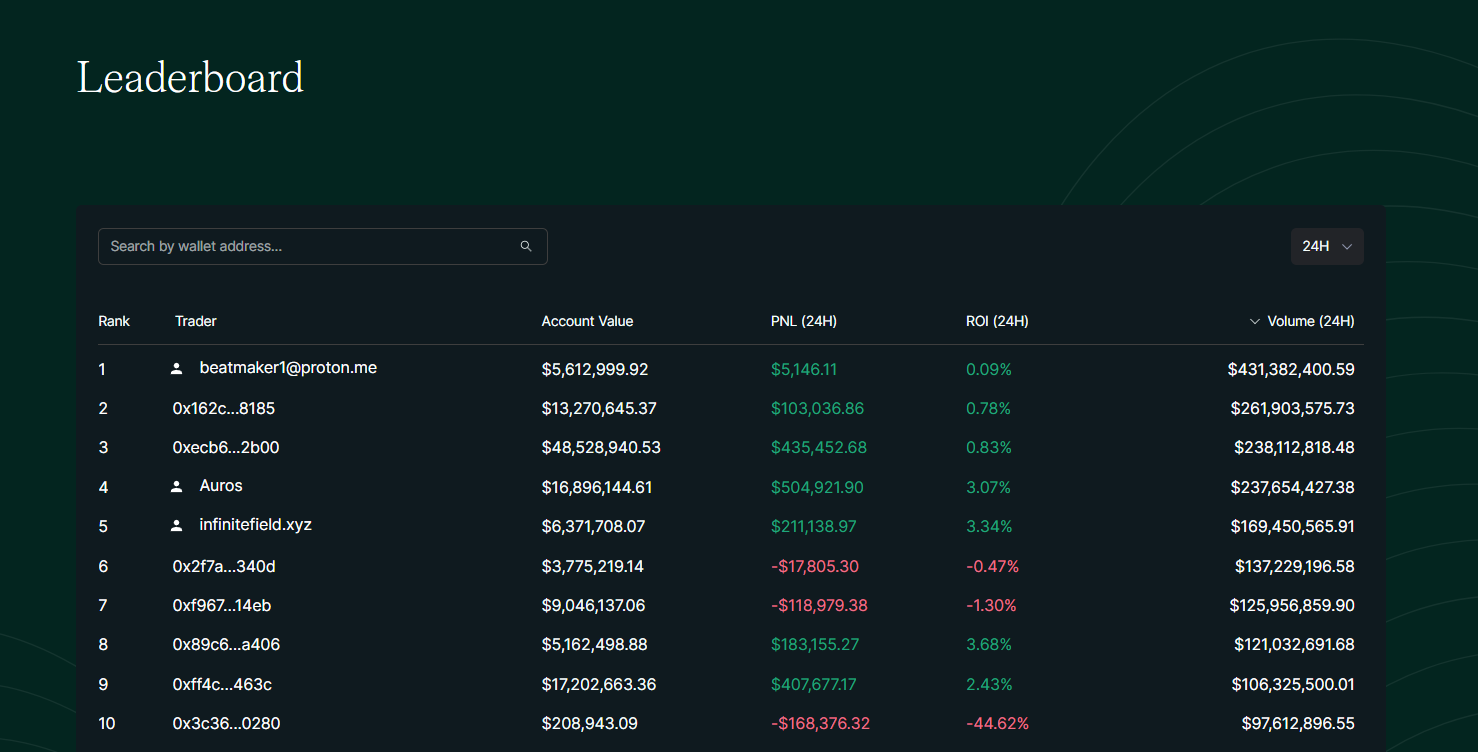Open trader 0x2f7a...340d
Screen dimensions: 1478x752
(x=224, y=566)
